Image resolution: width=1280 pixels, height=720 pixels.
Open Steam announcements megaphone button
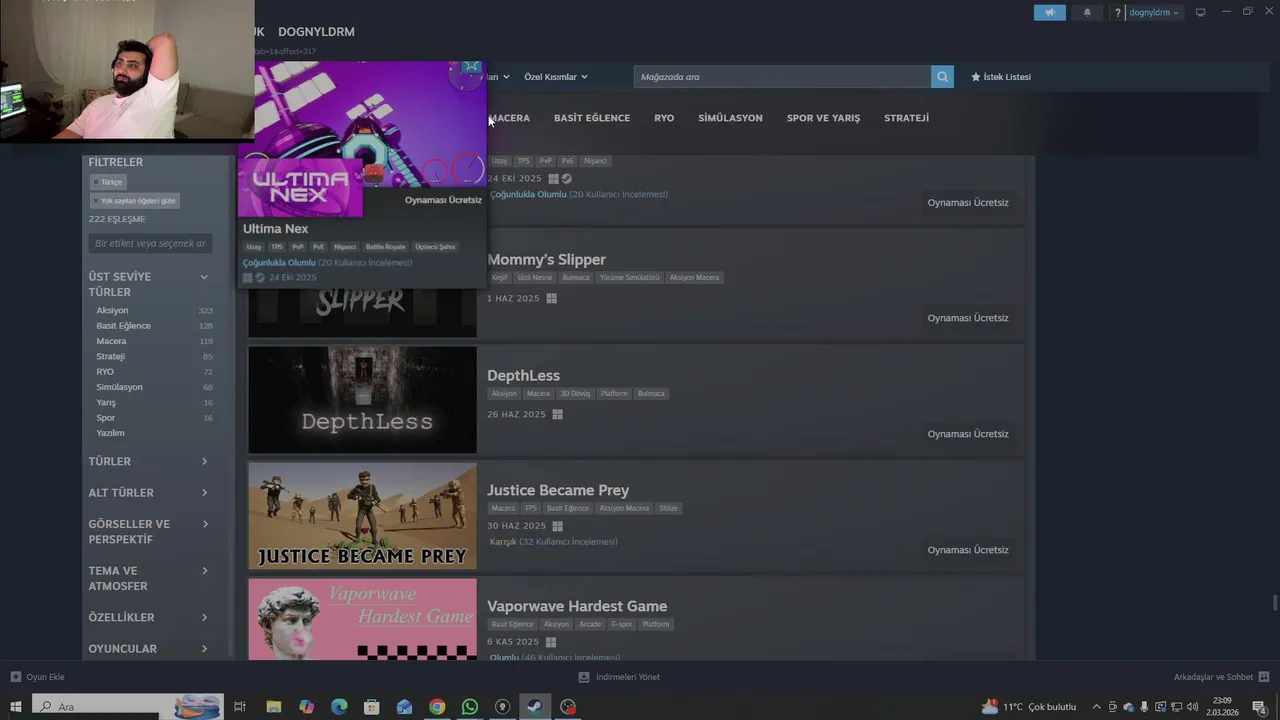click(x=1049, y=13)
